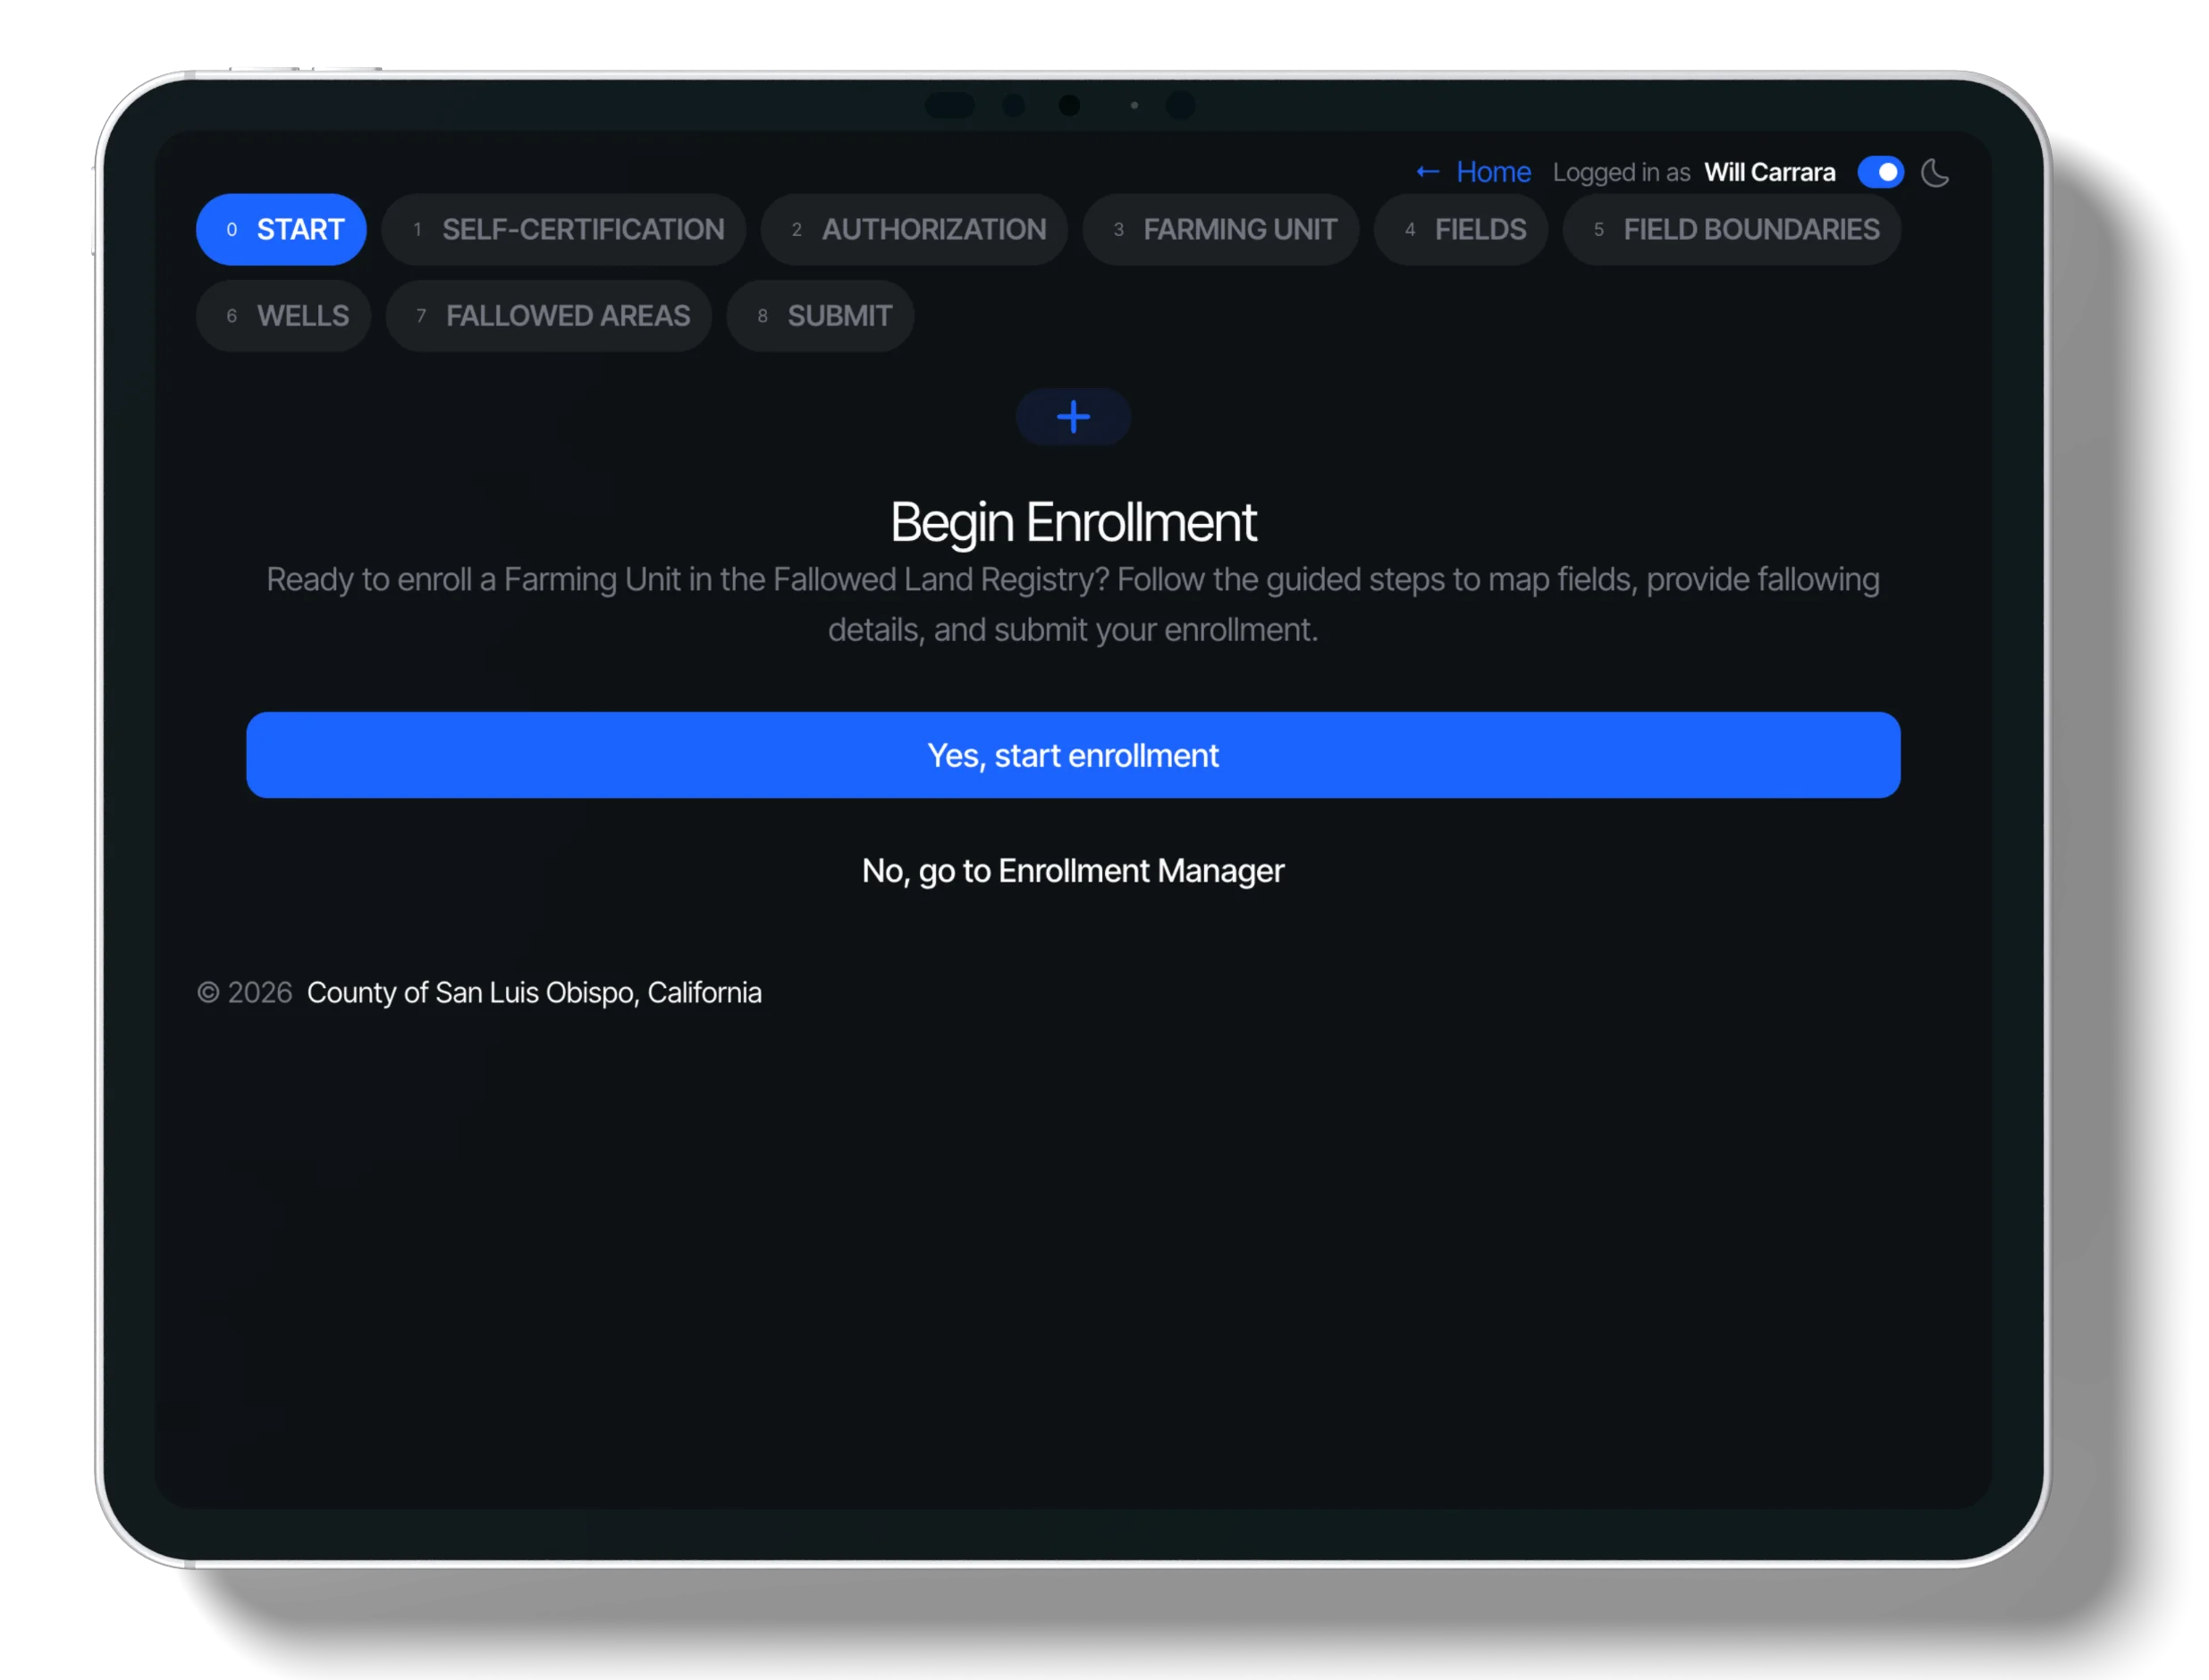Open the FIELDS step
Screen dimensions: 2209x1680
point(1460,229)
